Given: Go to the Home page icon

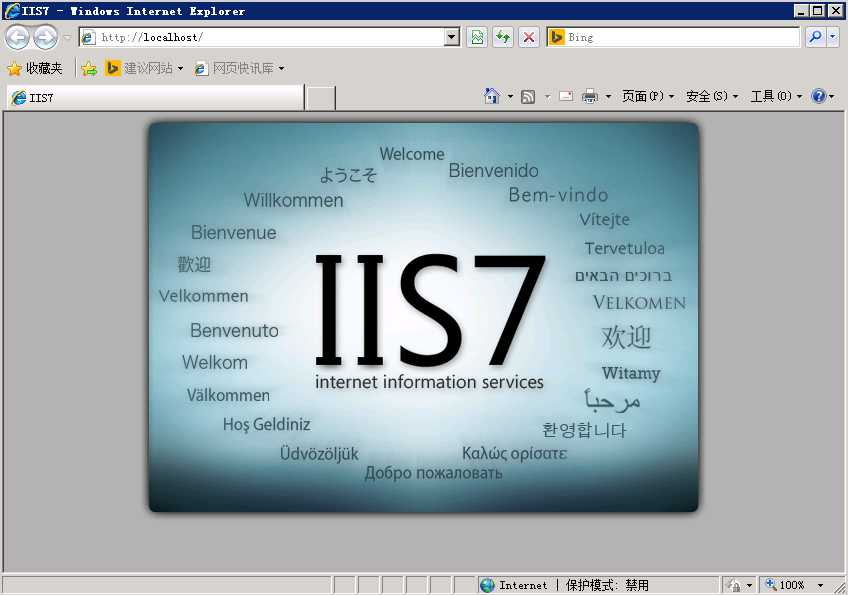Looking at the screenshot, I should click(x=491, y=96).
